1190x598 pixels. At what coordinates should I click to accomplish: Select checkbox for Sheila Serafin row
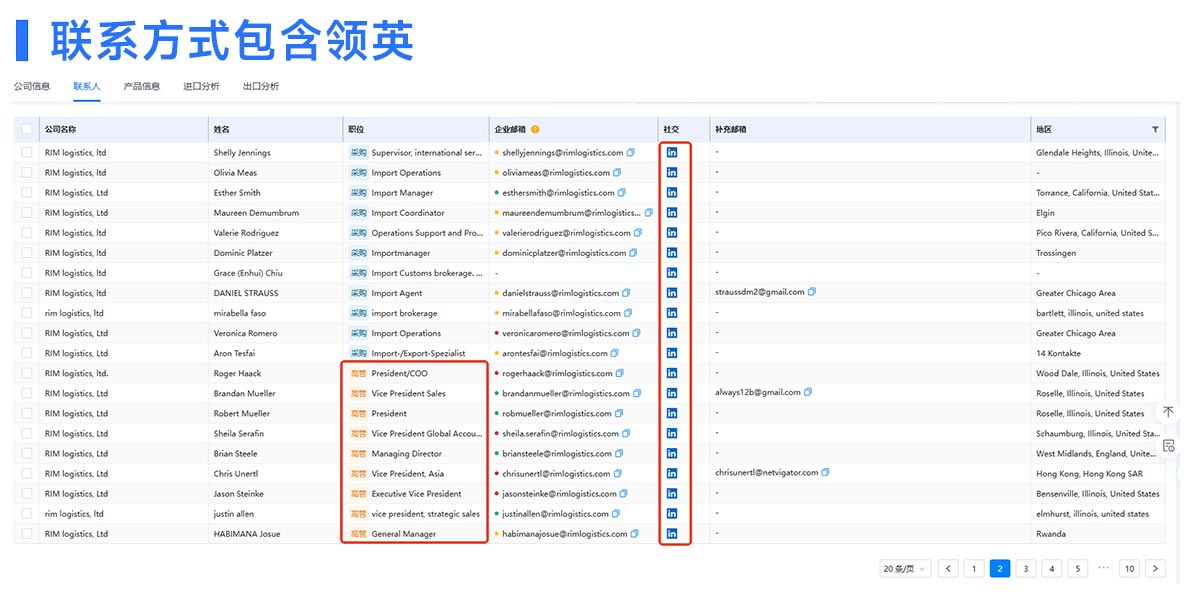27,433
